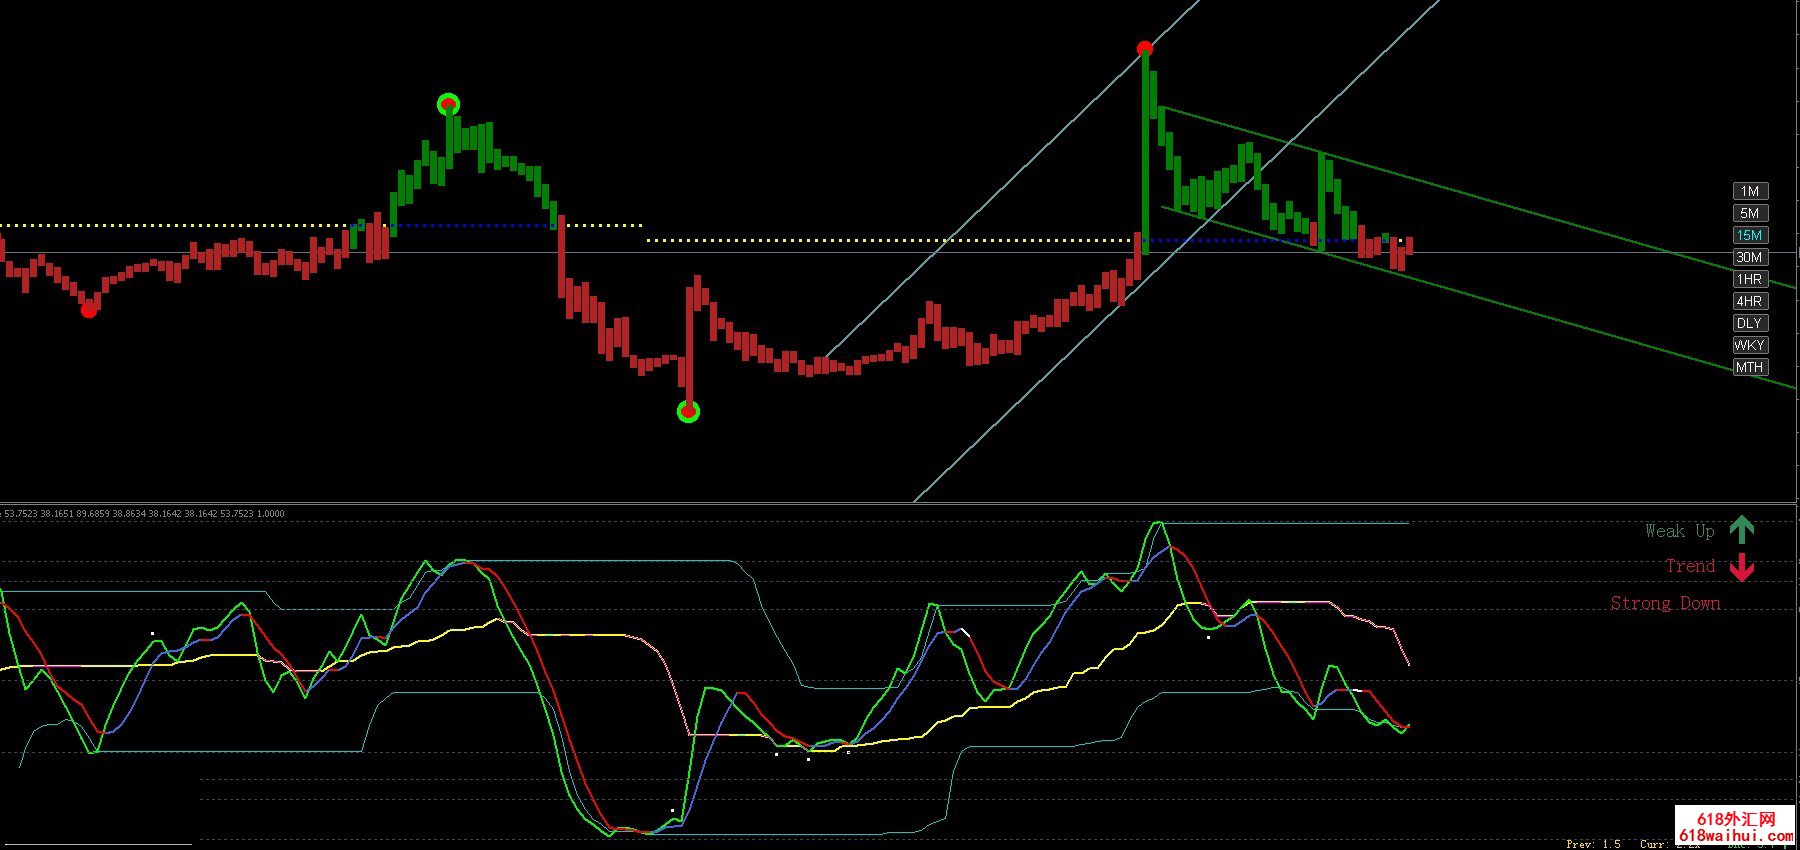Click the red dot at far-left swing low
Screen dimensions: 1800x850
[x=89, y=310]
